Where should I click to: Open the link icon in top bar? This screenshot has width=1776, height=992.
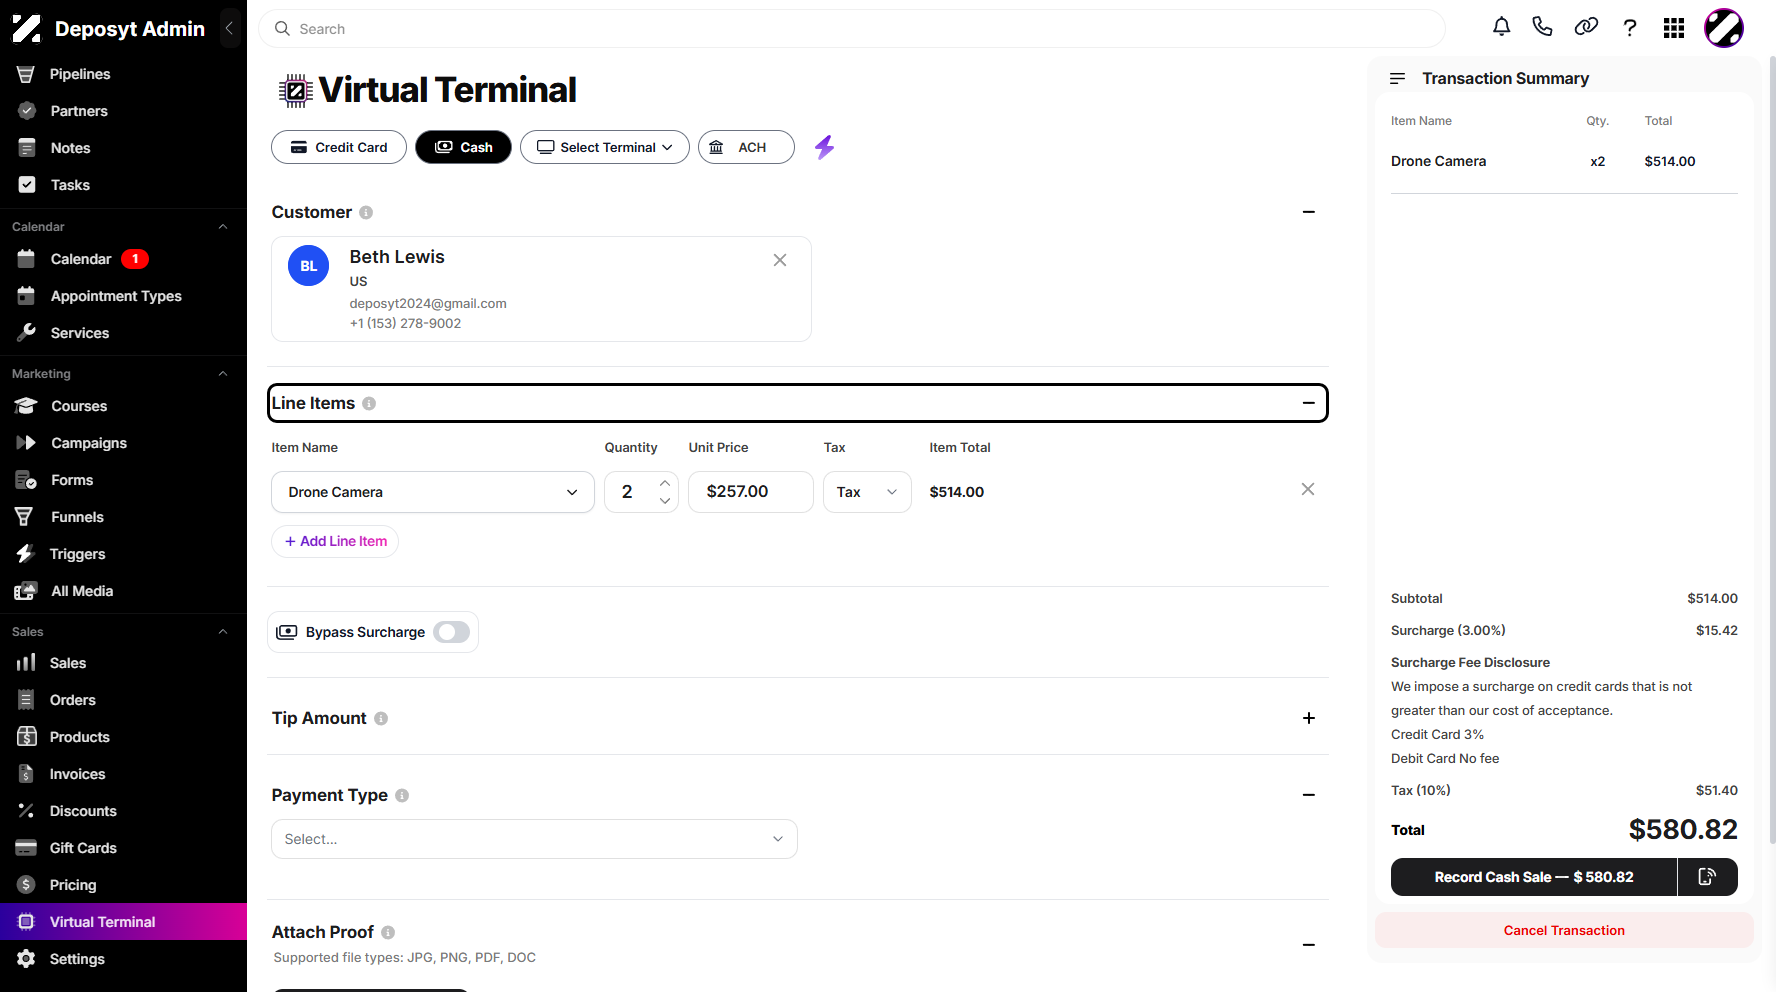tap(1586, 27)
